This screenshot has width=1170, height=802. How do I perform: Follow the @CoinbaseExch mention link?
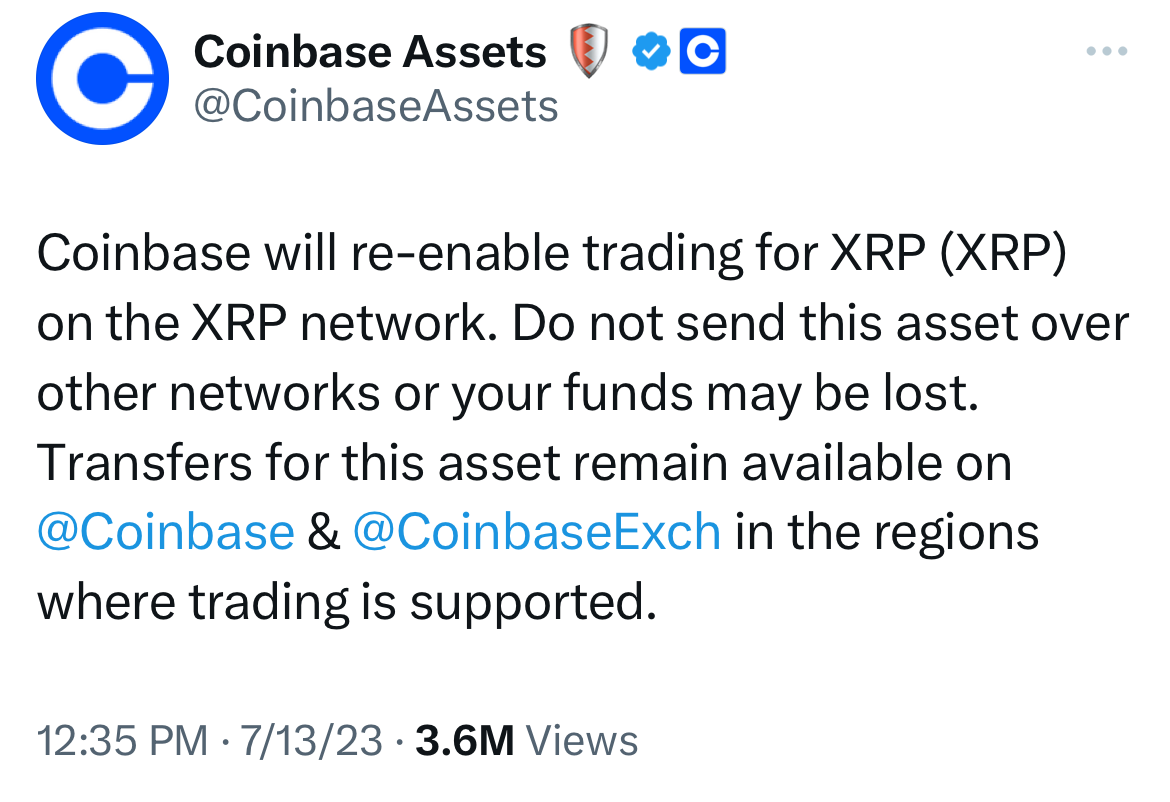tap(536, 532)
